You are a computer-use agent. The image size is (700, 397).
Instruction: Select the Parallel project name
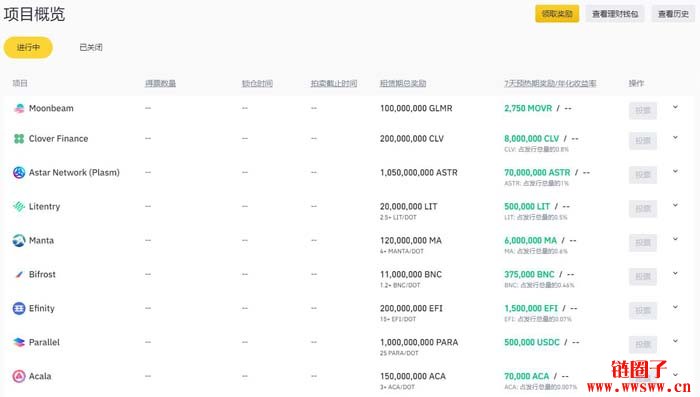tap(44, 343)
